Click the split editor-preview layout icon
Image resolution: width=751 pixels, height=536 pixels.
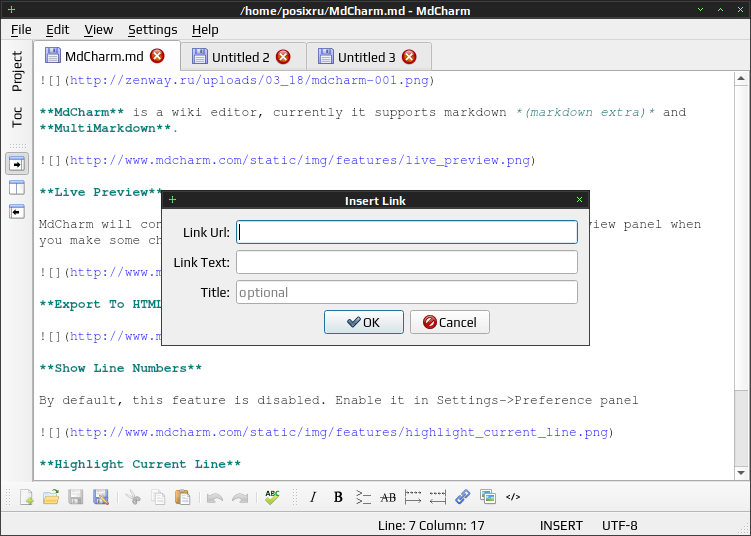coord(17,187)
